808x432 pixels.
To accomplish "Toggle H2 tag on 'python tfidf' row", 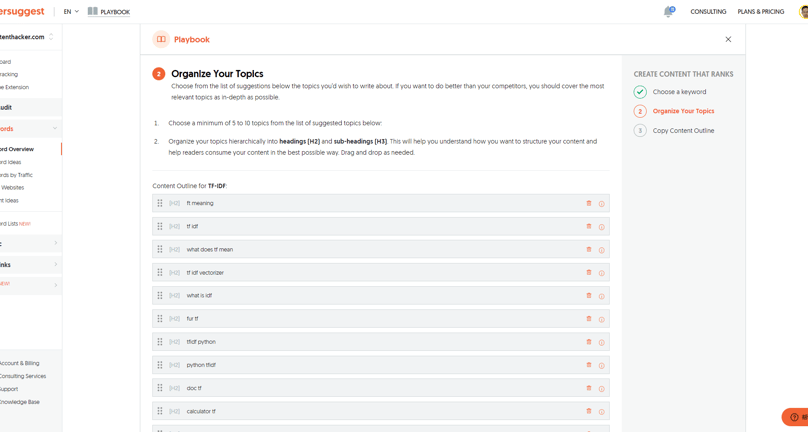I will (175, 365).
